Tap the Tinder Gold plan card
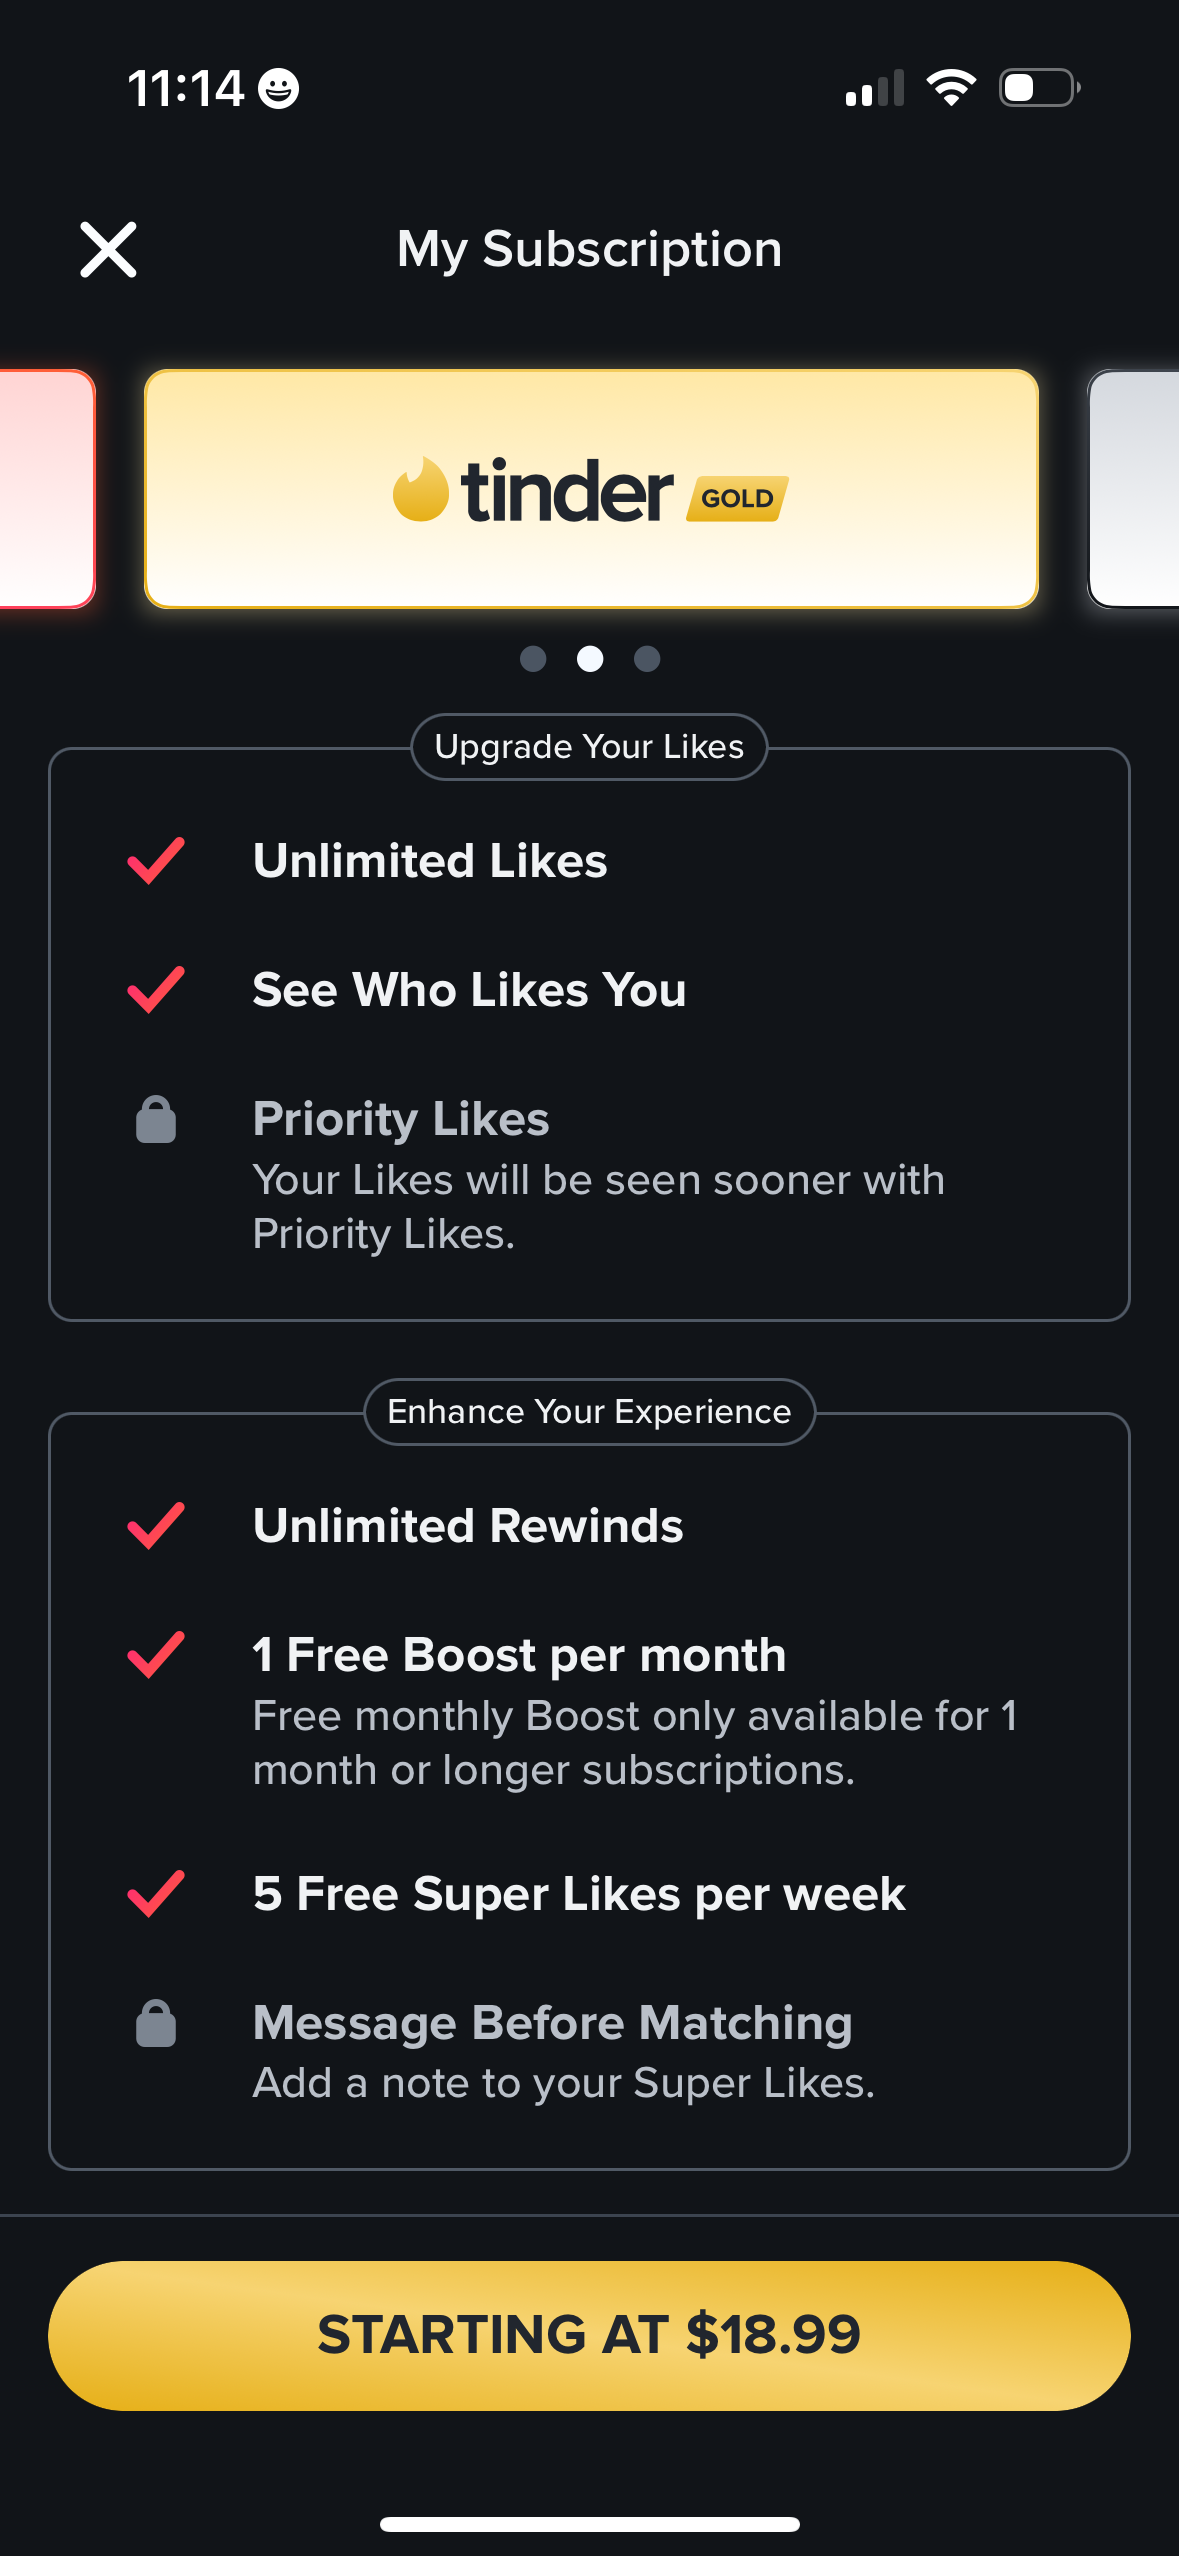The height and width of the screenshot is (2556, 1179). pos(591,489)
